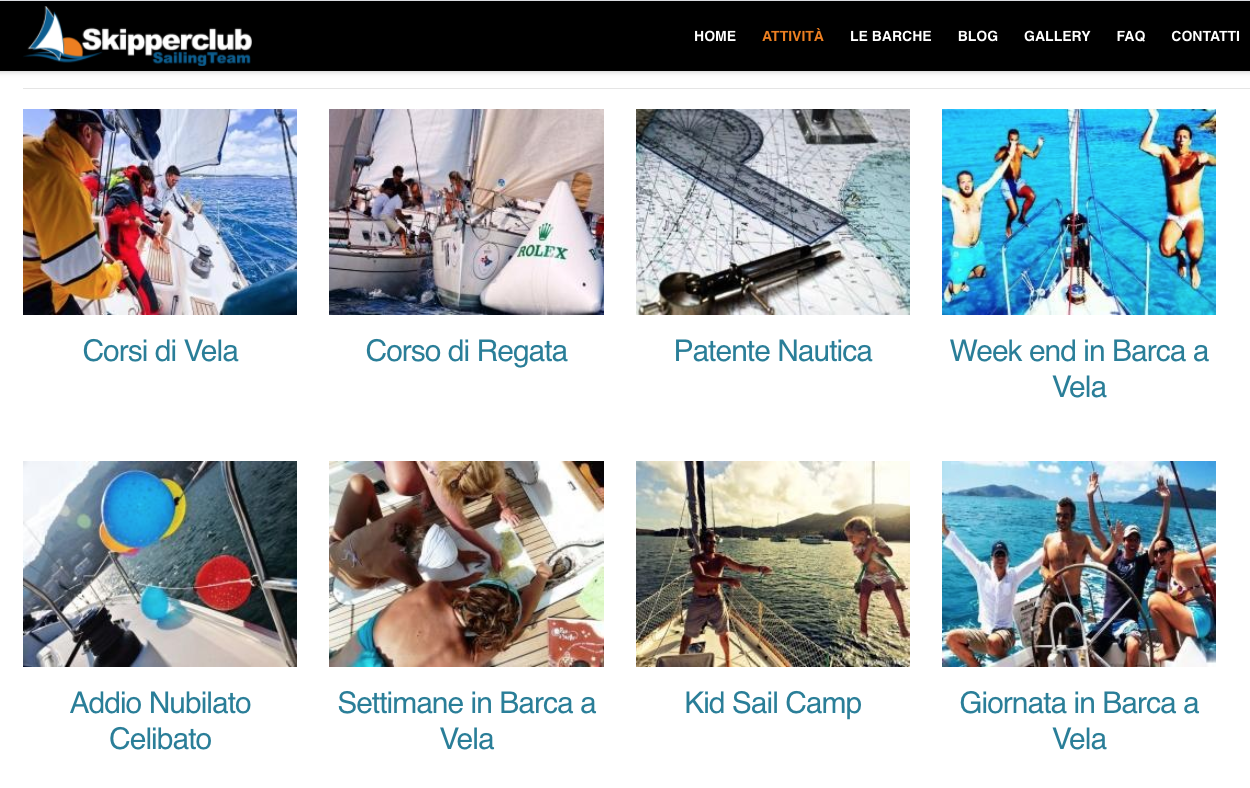
Task: Visit the FAQ page
Action: tap(1131, 36)
